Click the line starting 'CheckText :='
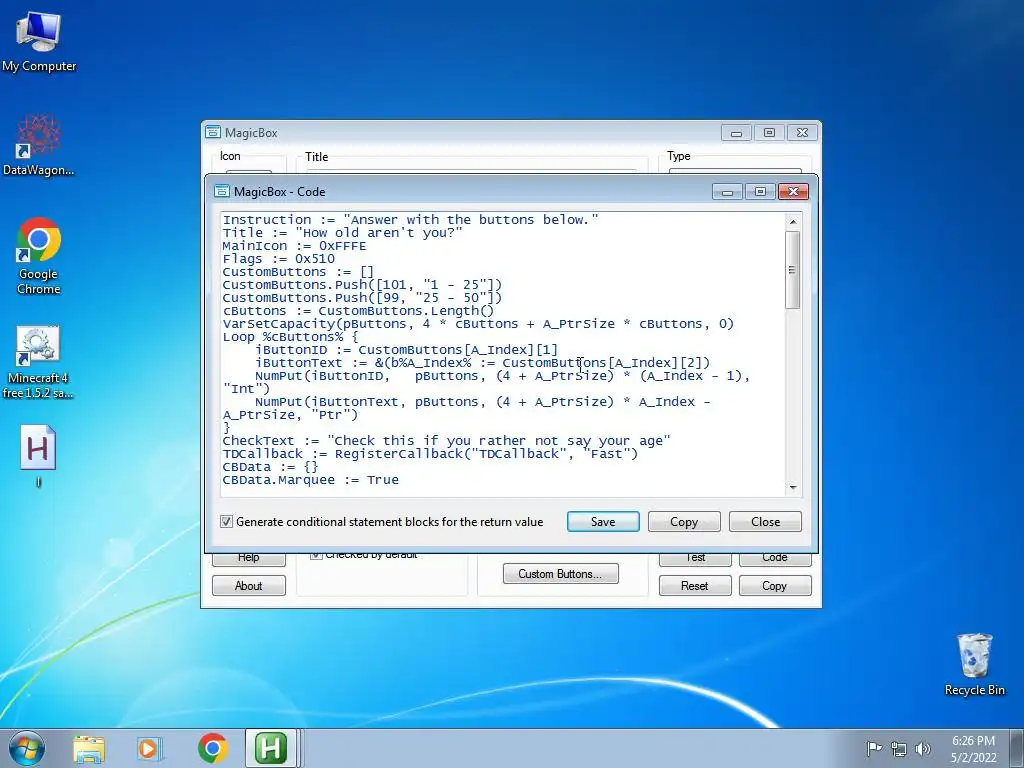 click(x=446, y=441)
